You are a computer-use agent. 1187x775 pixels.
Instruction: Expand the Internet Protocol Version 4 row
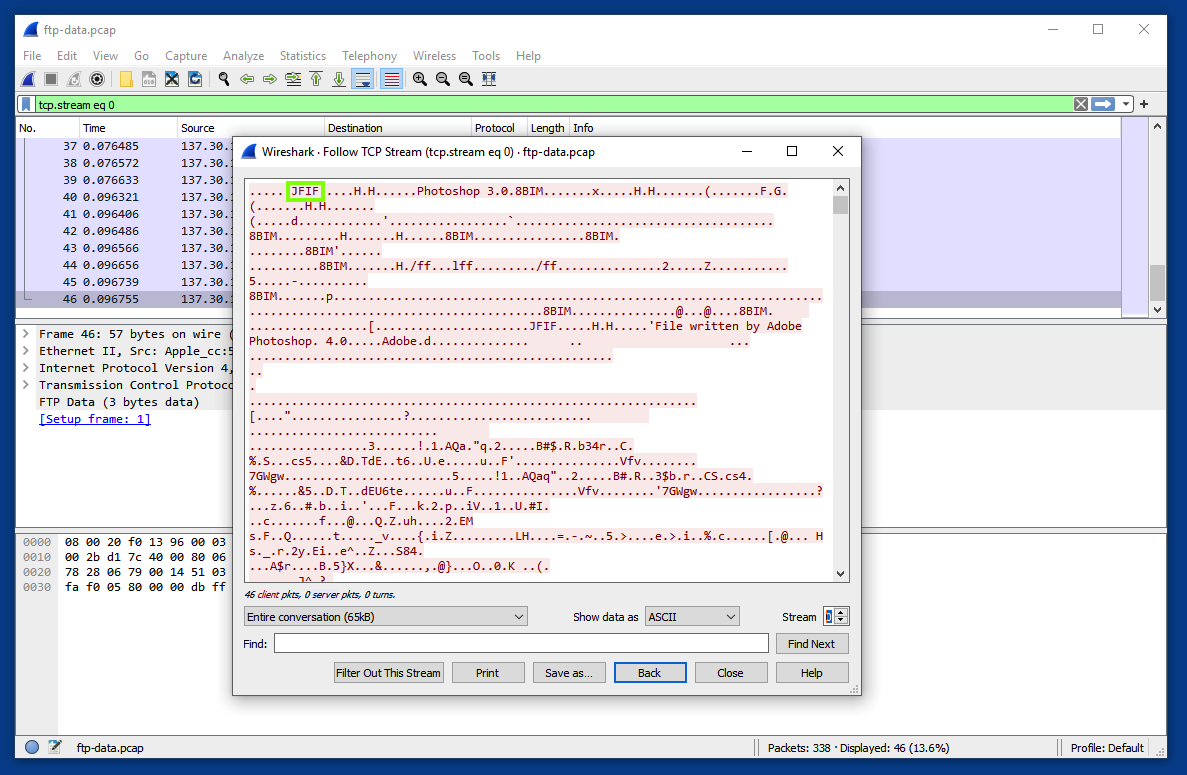26,368
